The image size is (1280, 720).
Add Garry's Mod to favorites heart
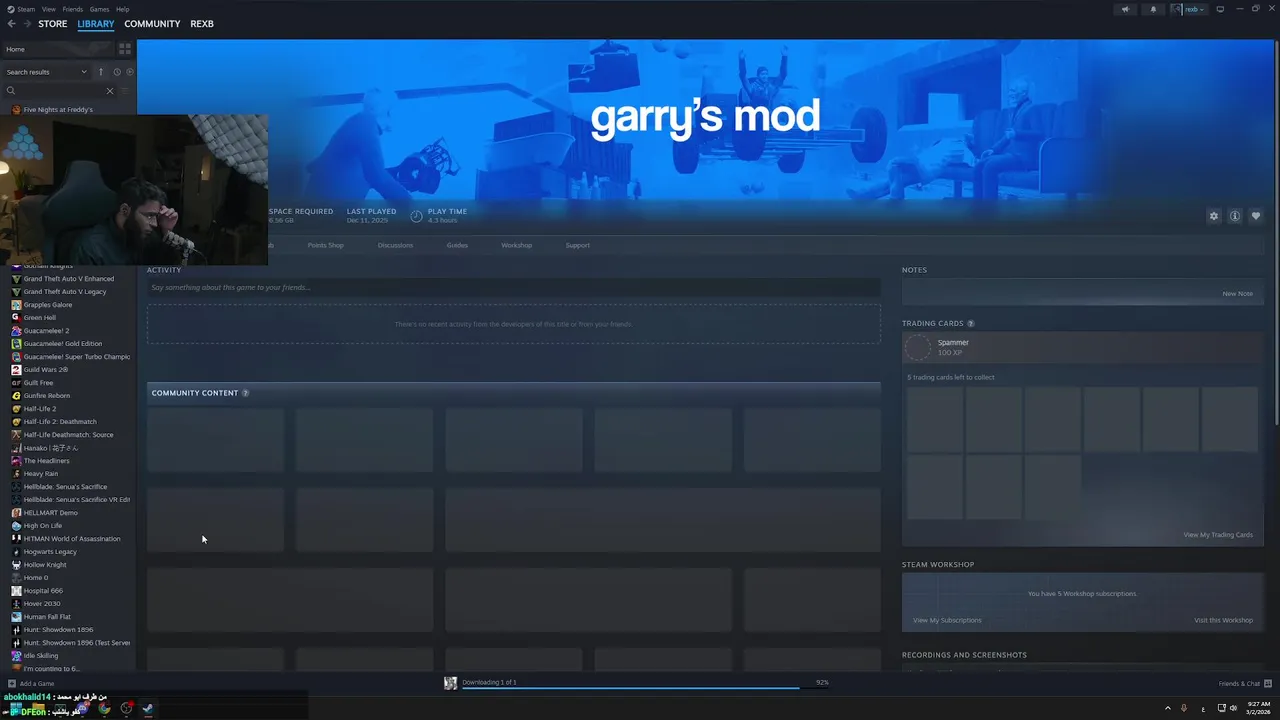pyautogui.click(x=1256, y=216)
